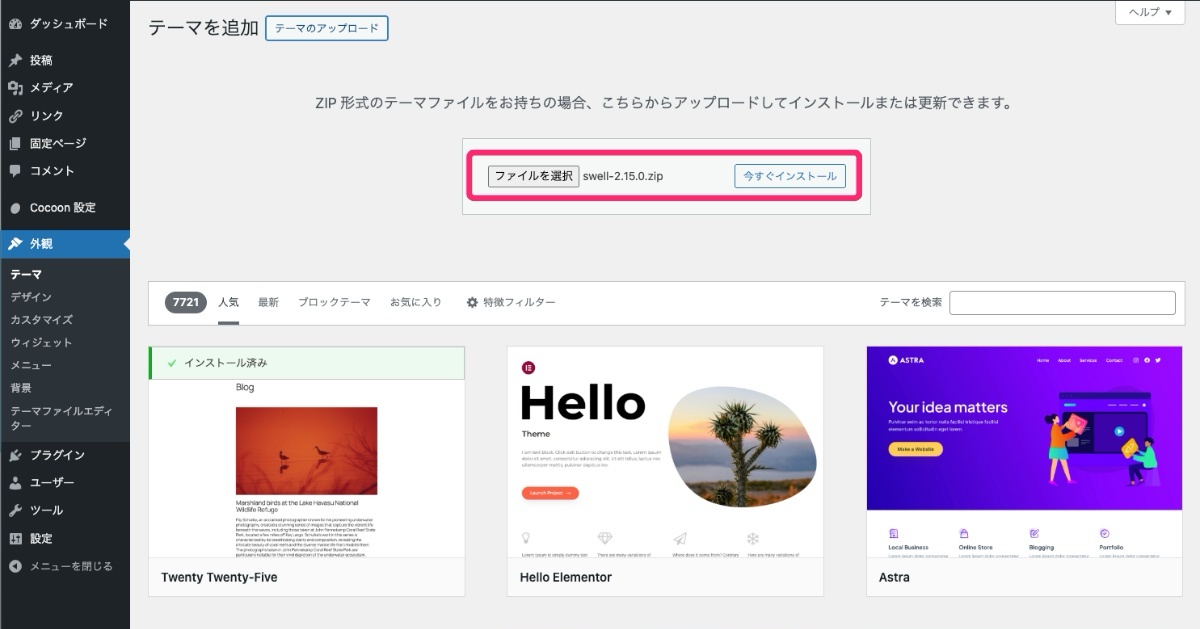Screen dimensions: 1200x629
Task: Open メディア via its camera icon
Action: [x=14, y=88]
